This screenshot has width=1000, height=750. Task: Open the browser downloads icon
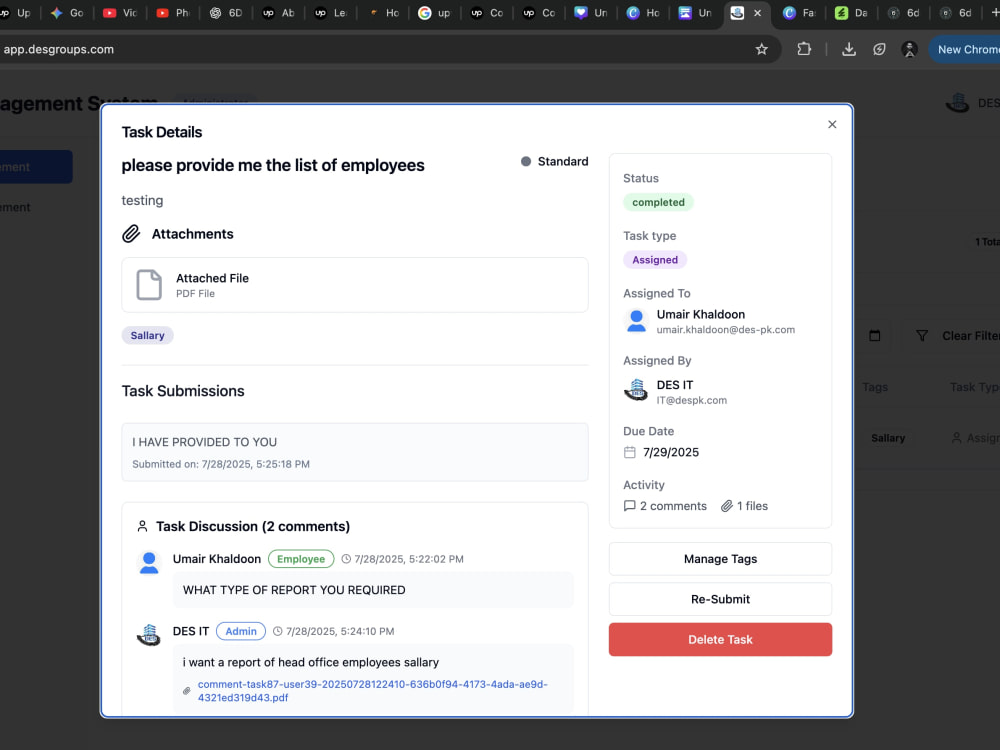tap(849, 49)
